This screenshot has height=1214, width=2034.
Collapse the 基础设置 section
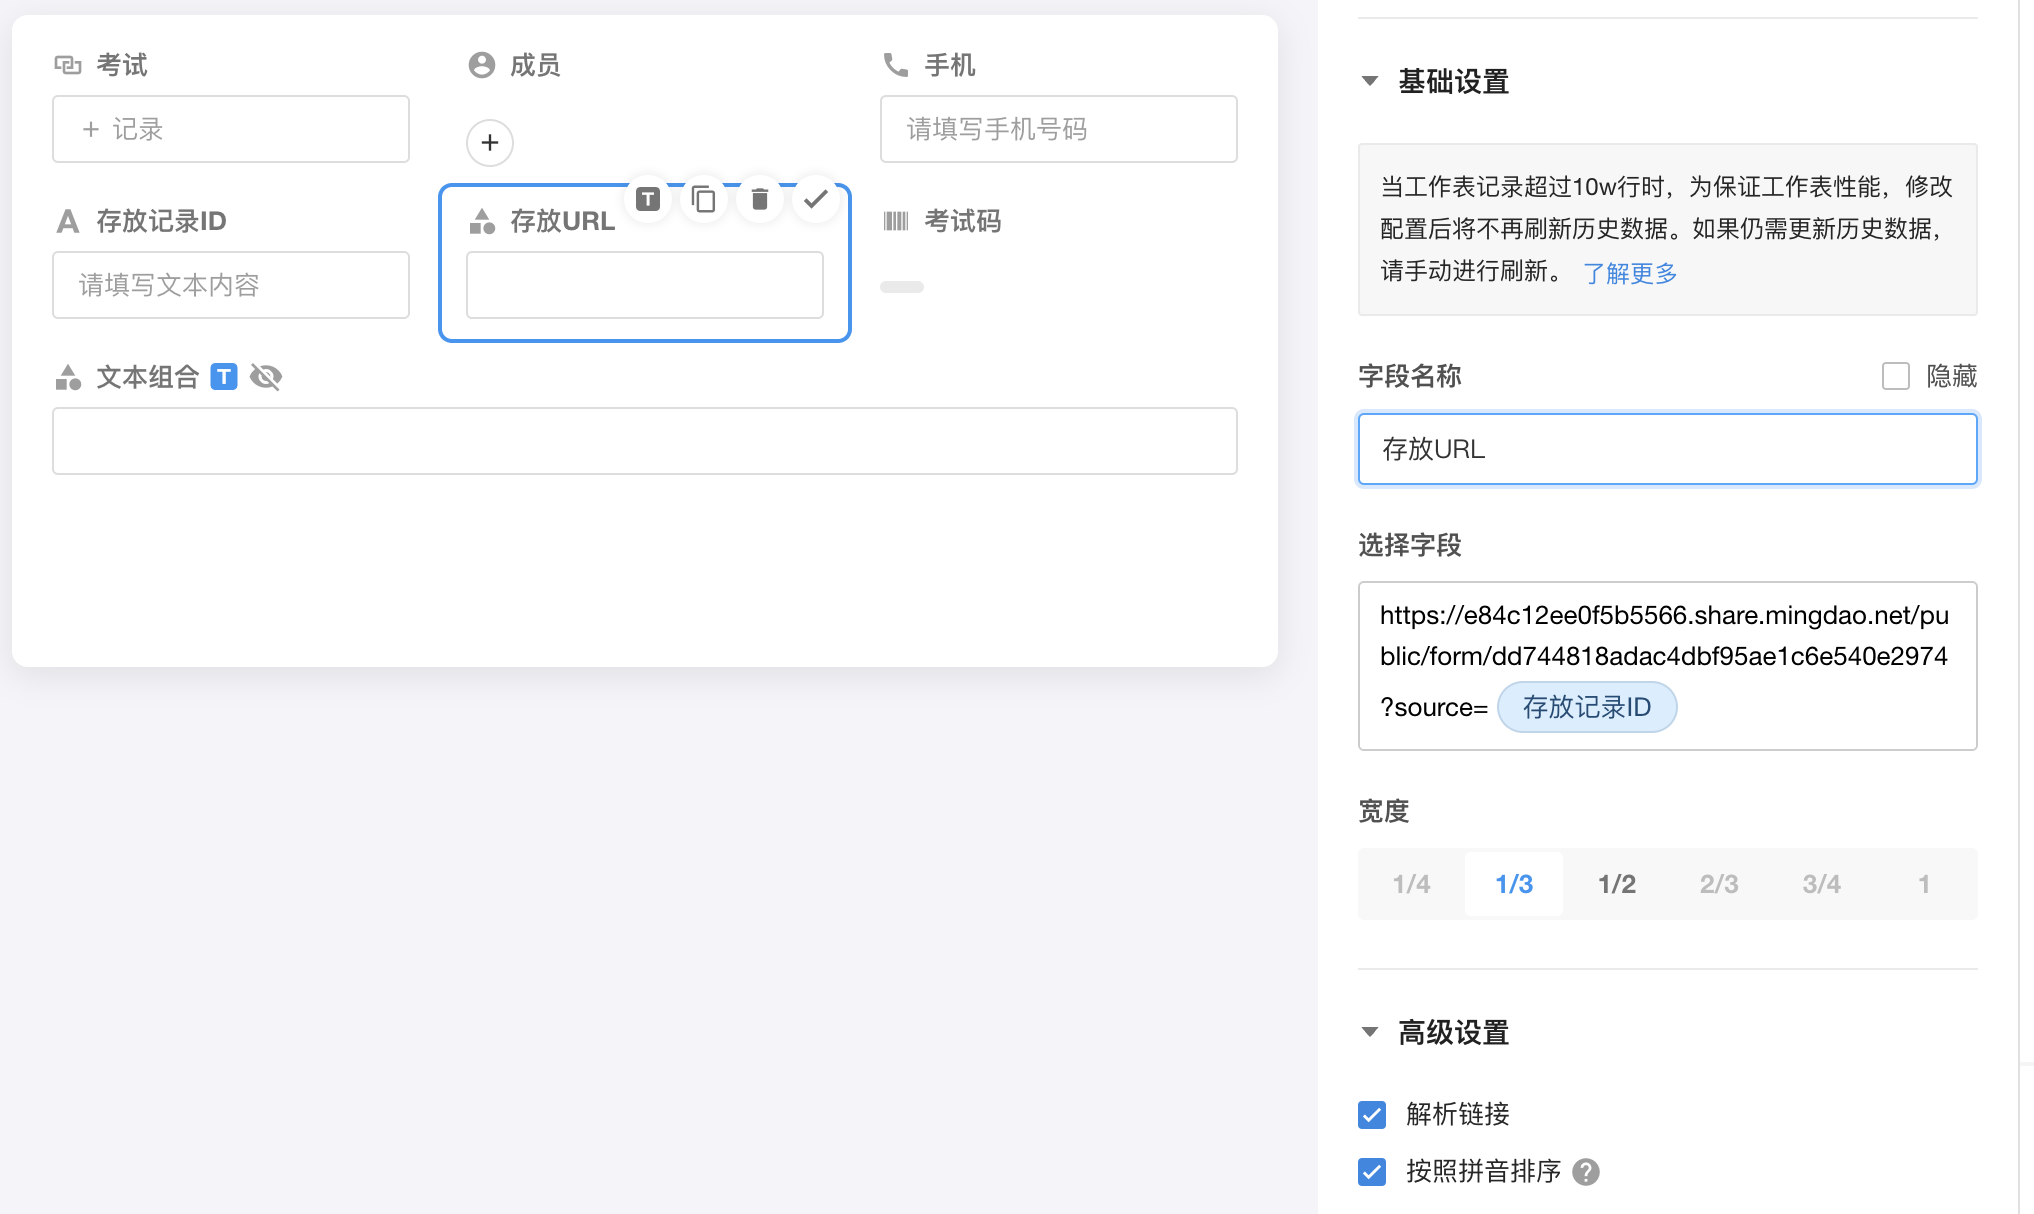tap(1370, 81)
